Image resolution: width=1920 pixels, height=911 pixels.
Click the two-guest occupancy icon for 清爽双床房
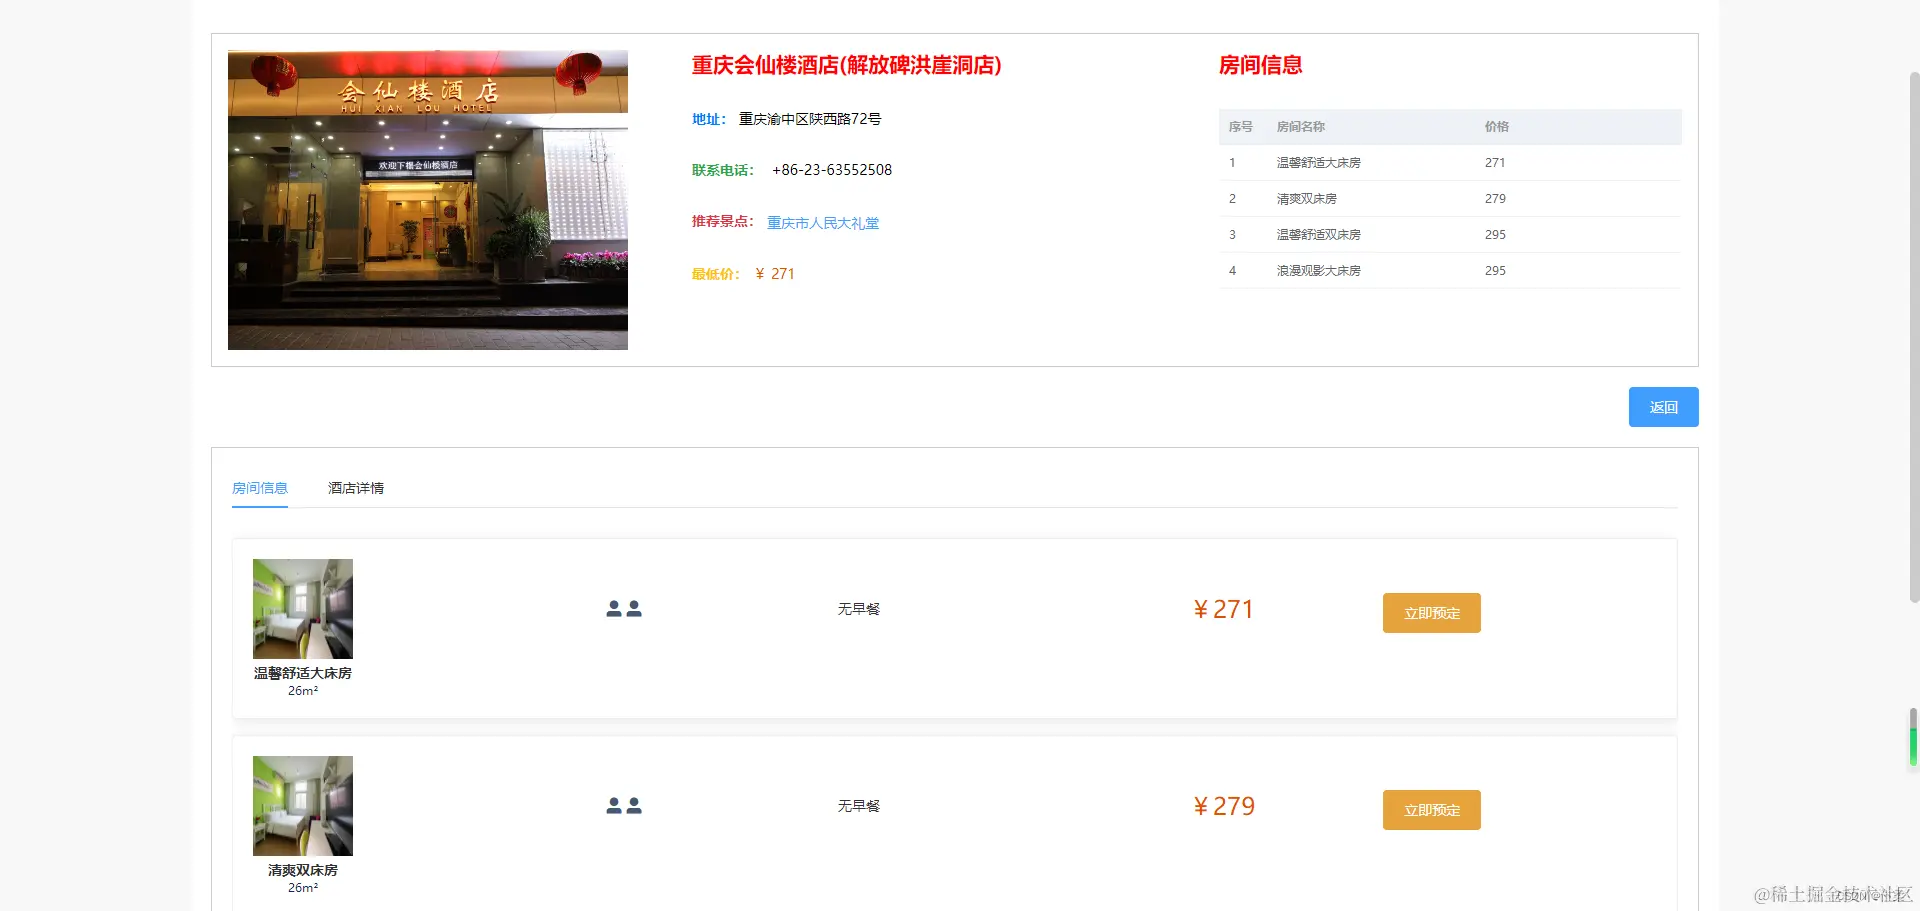[624, 805]
